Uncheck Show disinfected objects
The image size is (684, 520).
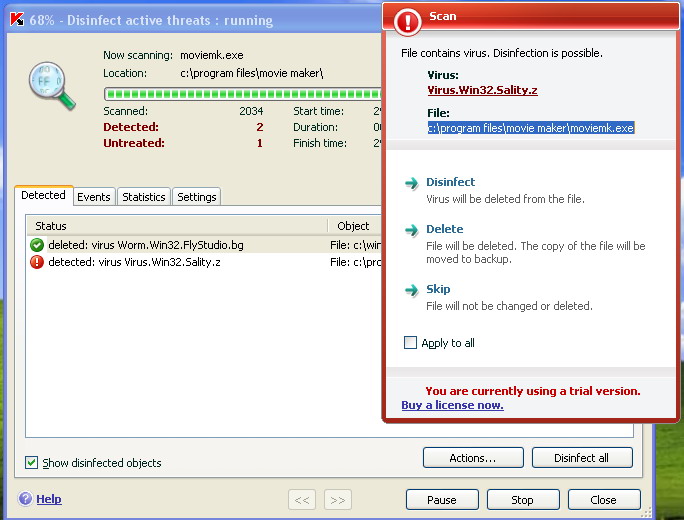31,462
